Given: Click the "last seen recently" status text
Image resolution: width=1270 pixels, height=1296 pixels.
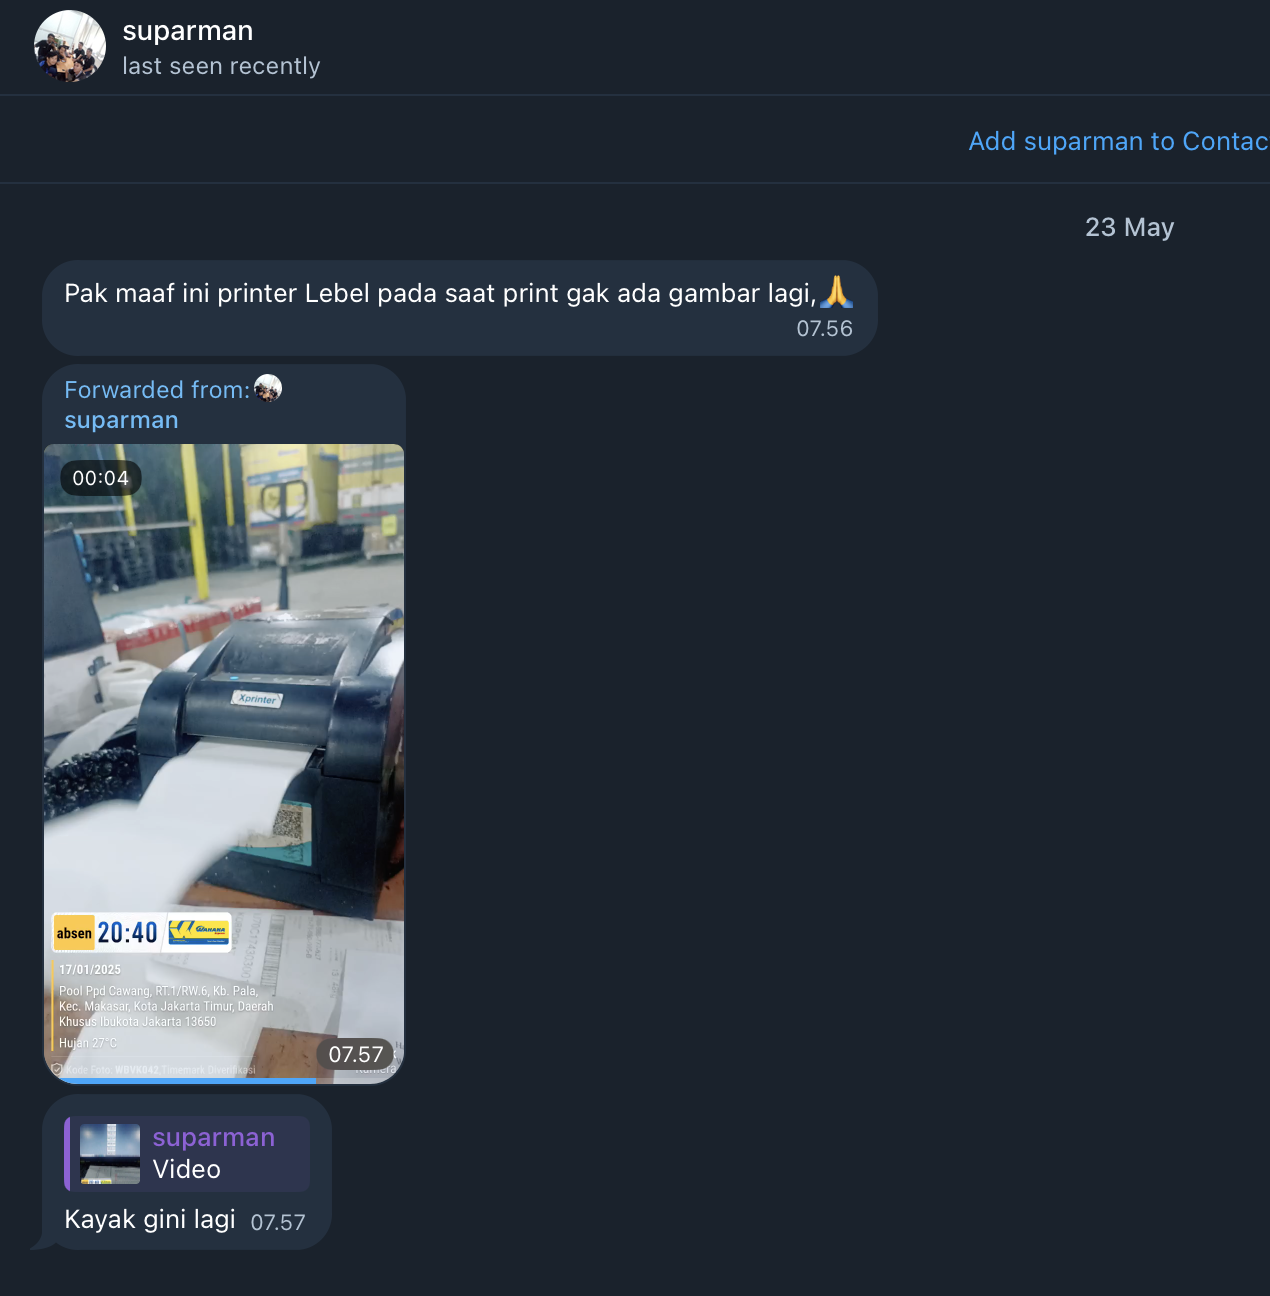Looking at the screenshot, I should pyautogui.click(x=221, y=66).
